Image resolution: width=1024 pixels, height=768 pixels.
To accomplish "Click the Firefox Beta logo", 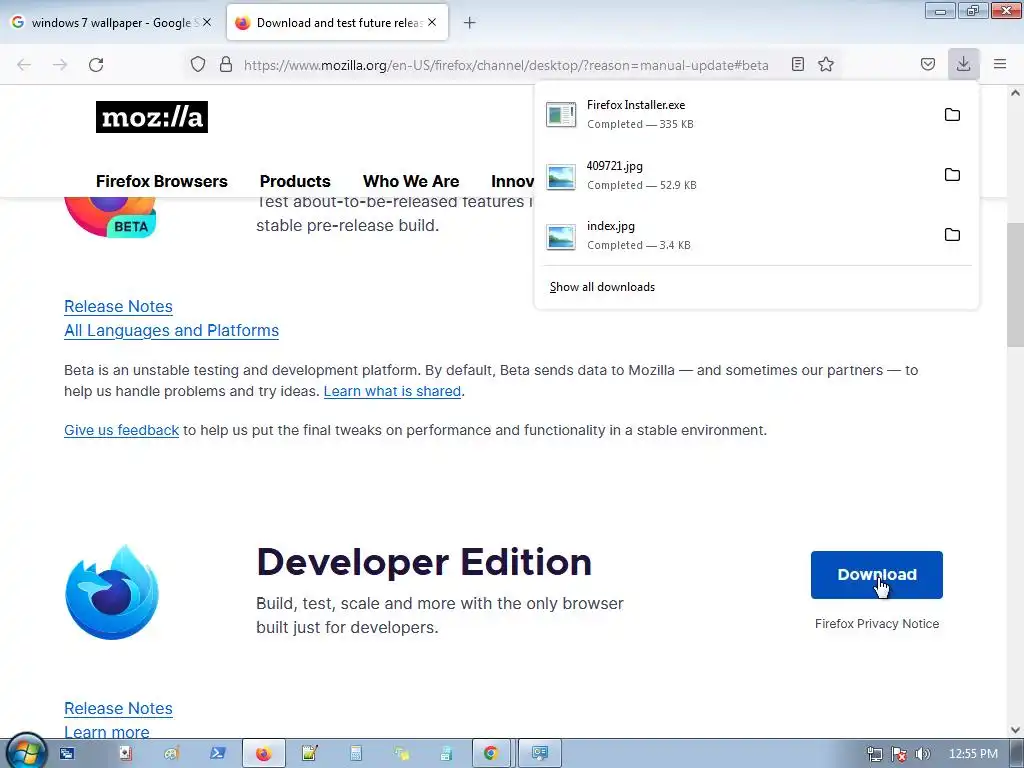I will click(x=111, y=217).
